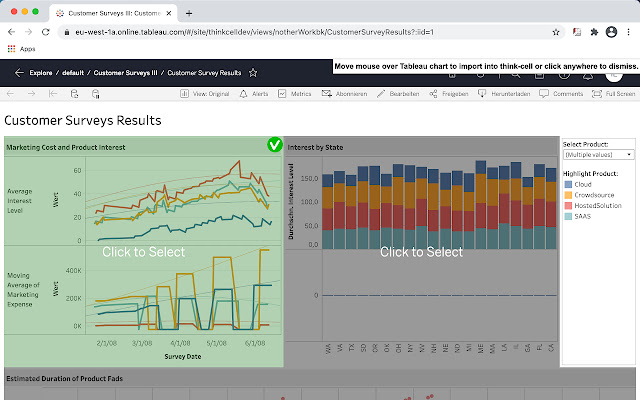Screen dimensions: 640x400
Task: Click the favorite star next to Customer Survey Results
Action: [x=253, y=73]
